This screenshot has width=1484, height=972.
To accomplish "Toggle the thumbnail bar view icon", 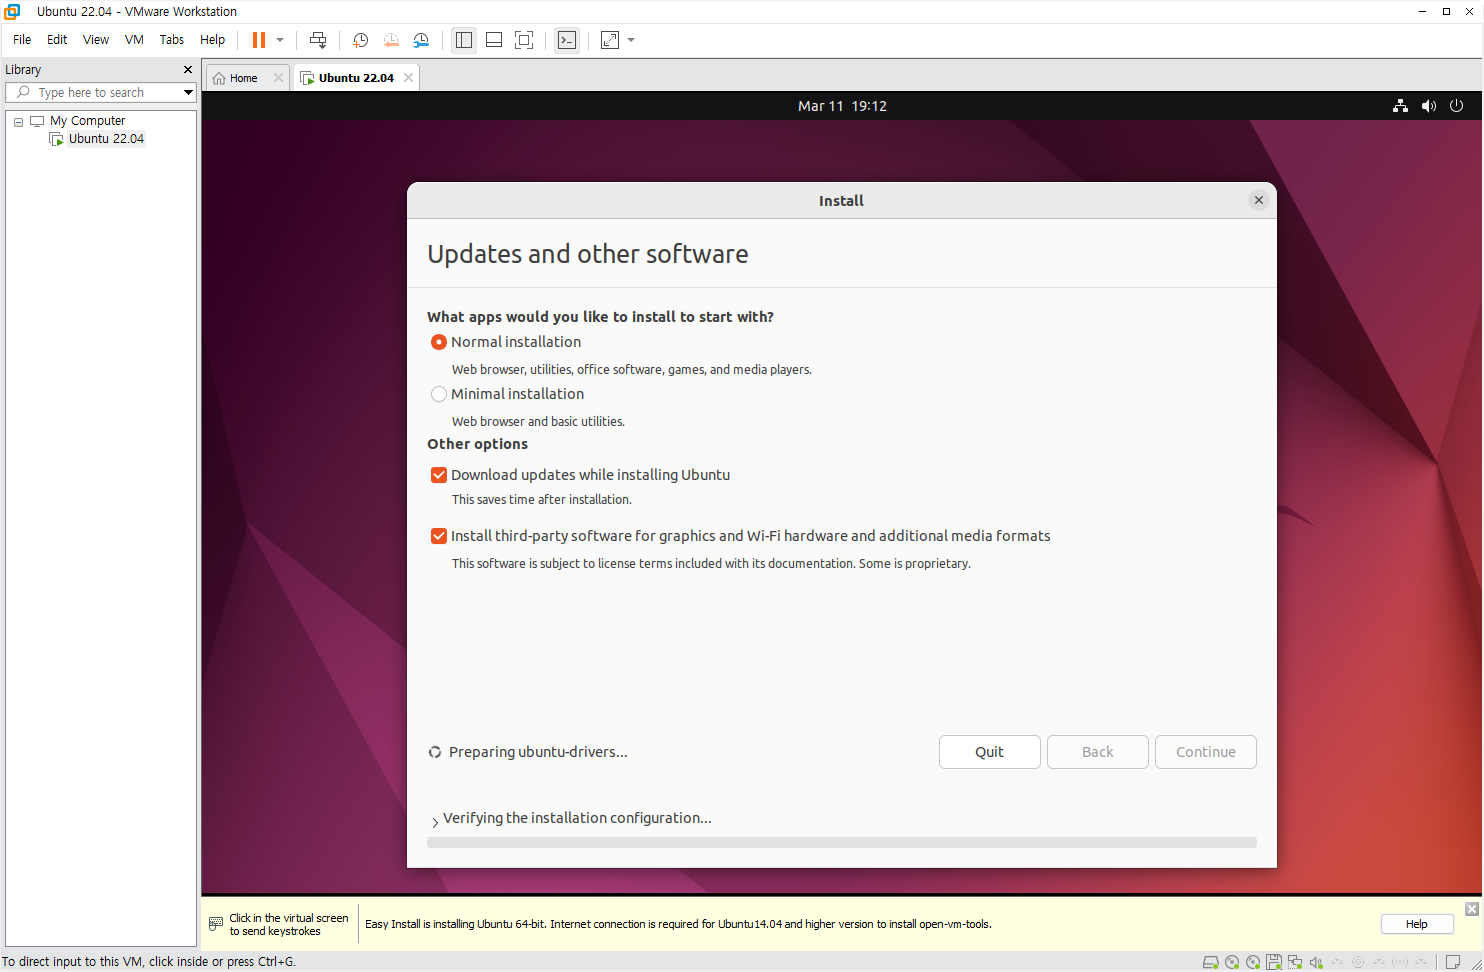I will click(494, 40).
